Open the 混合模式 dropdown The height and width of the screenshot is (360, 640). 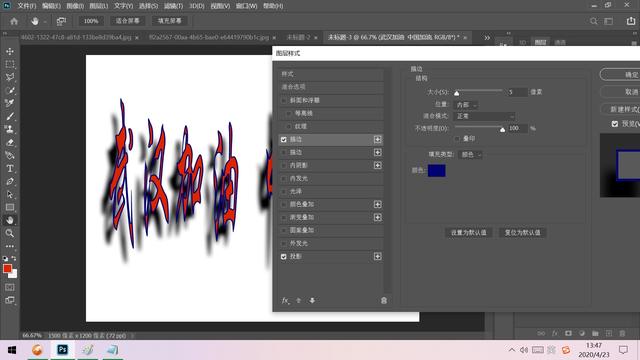(484, 116)
